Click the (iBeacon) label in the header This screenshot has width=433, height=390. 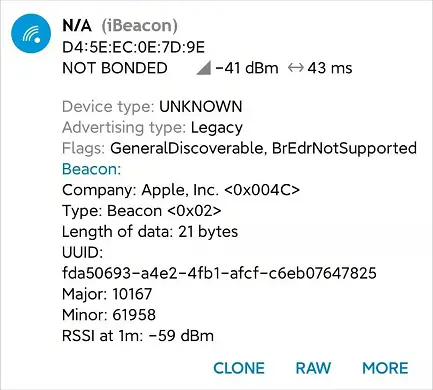[x=139, y=26]
